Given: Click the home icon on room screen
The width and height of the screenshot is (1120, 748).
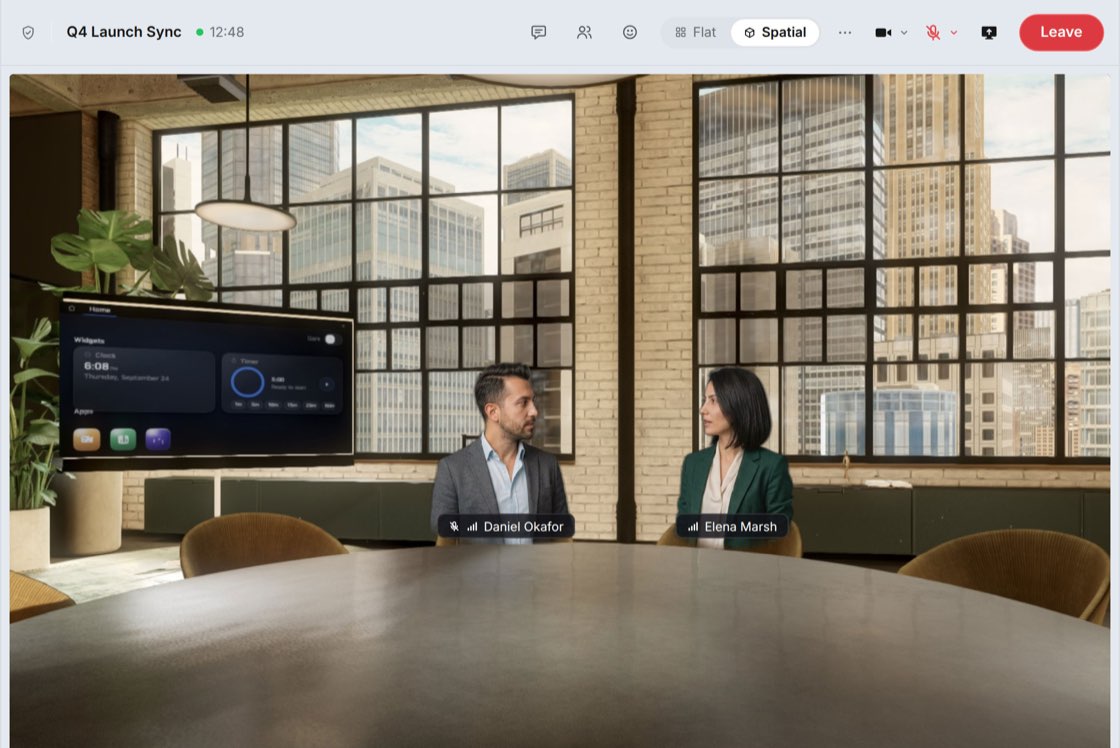Looking at the screenshot, I should pos(71,308).
